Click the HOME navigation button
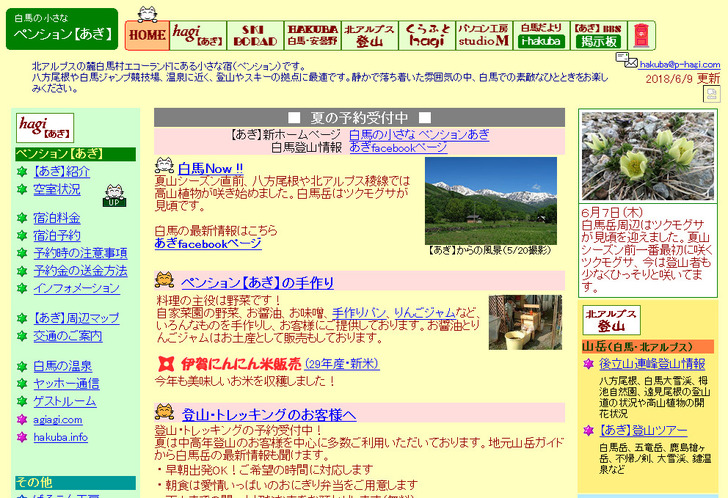728x498 pixels. 146,34
